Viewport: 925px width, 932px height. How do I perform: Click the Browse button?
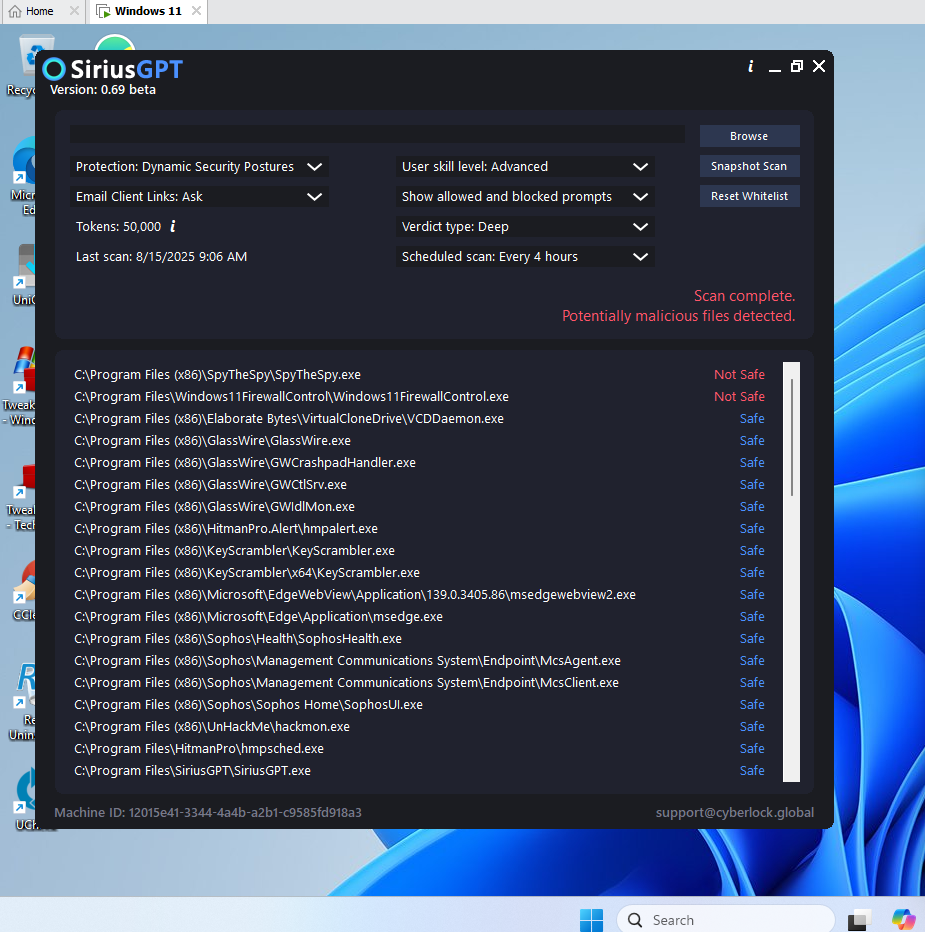click(749, 136)
